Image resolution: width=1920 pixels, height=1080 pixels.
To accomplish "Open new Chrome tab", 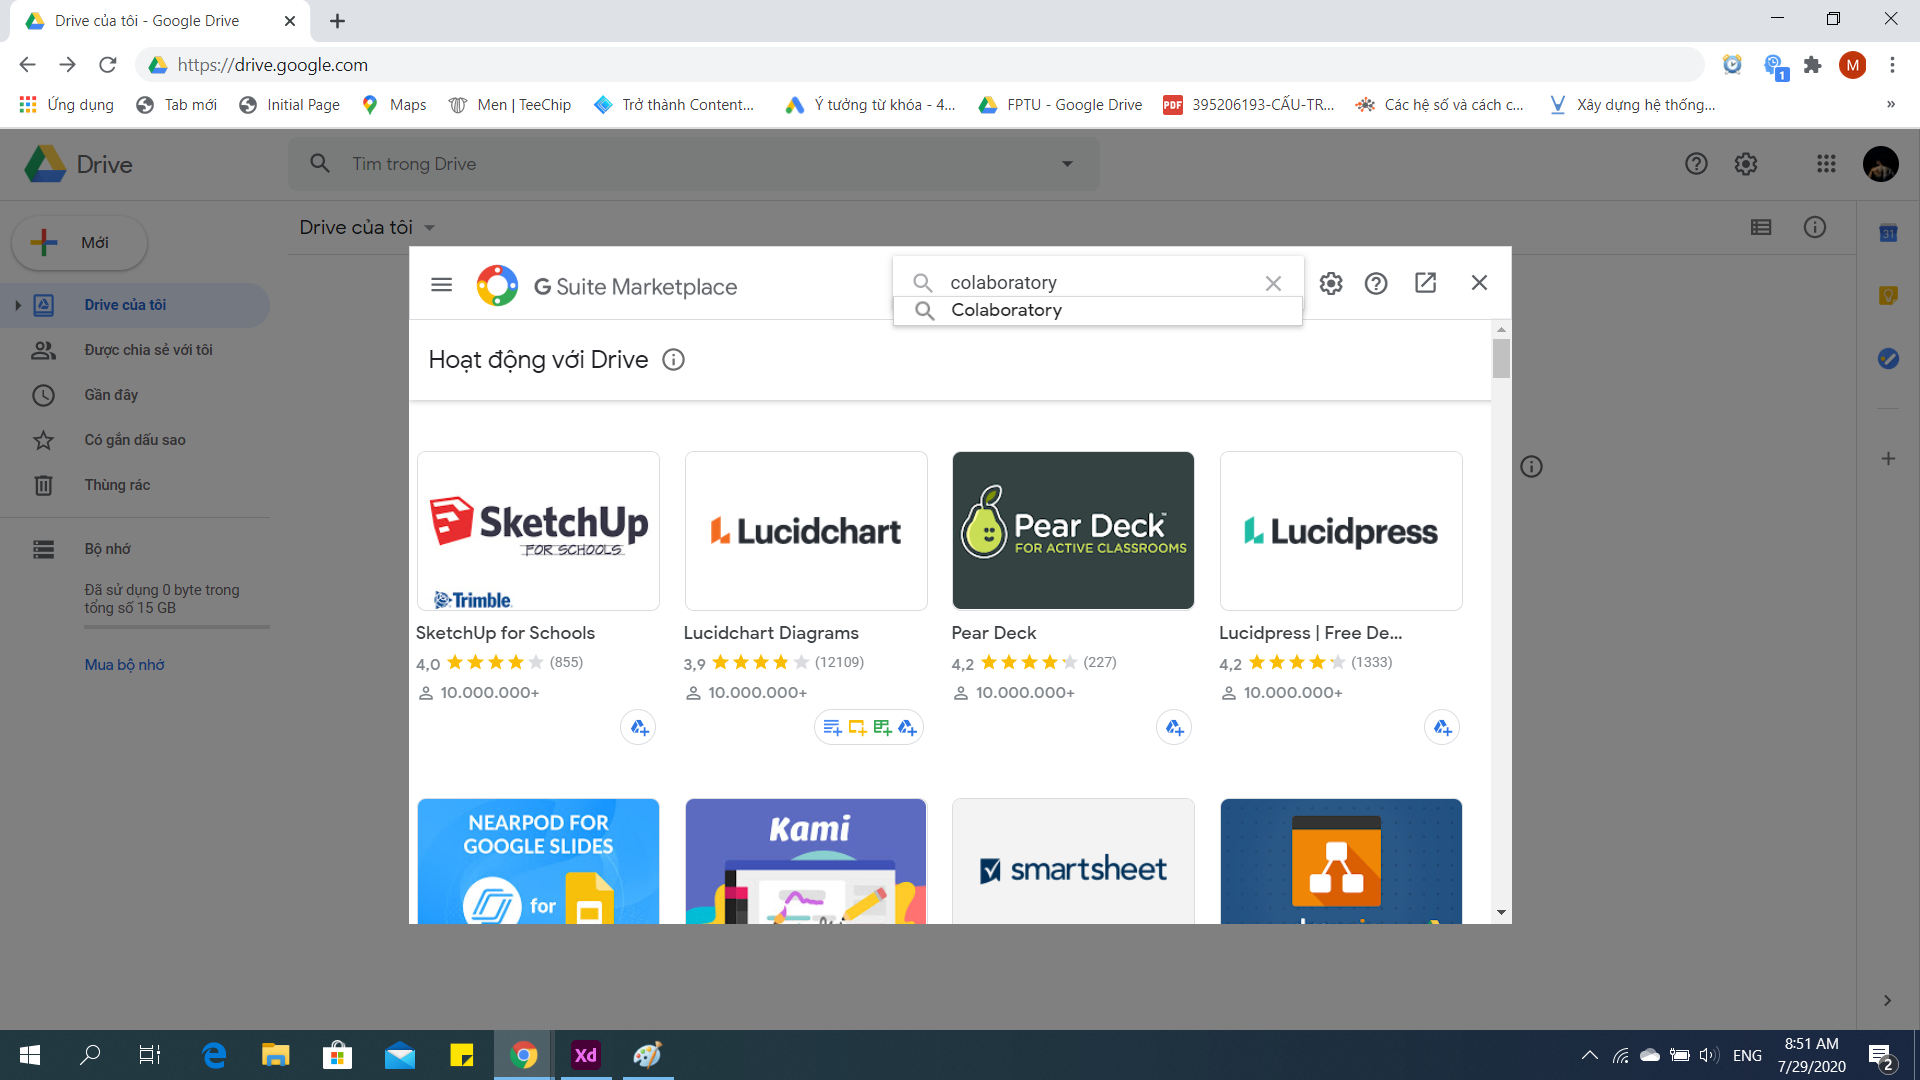I will coord(337,21).
